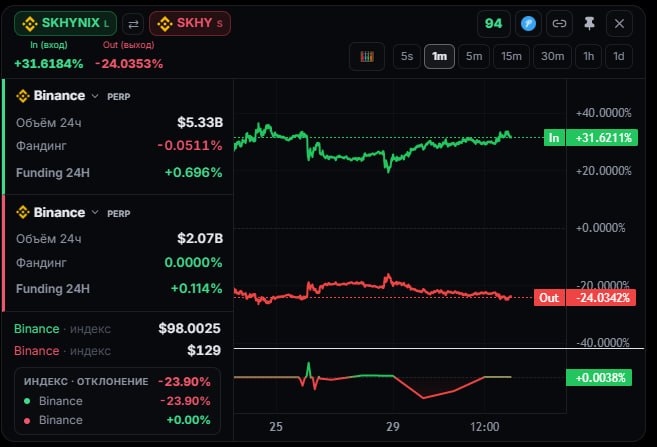Viewport: 657px width, 447px height.
Task: Click the red-dot Binance +0.00% row
Action: [117, 420]
